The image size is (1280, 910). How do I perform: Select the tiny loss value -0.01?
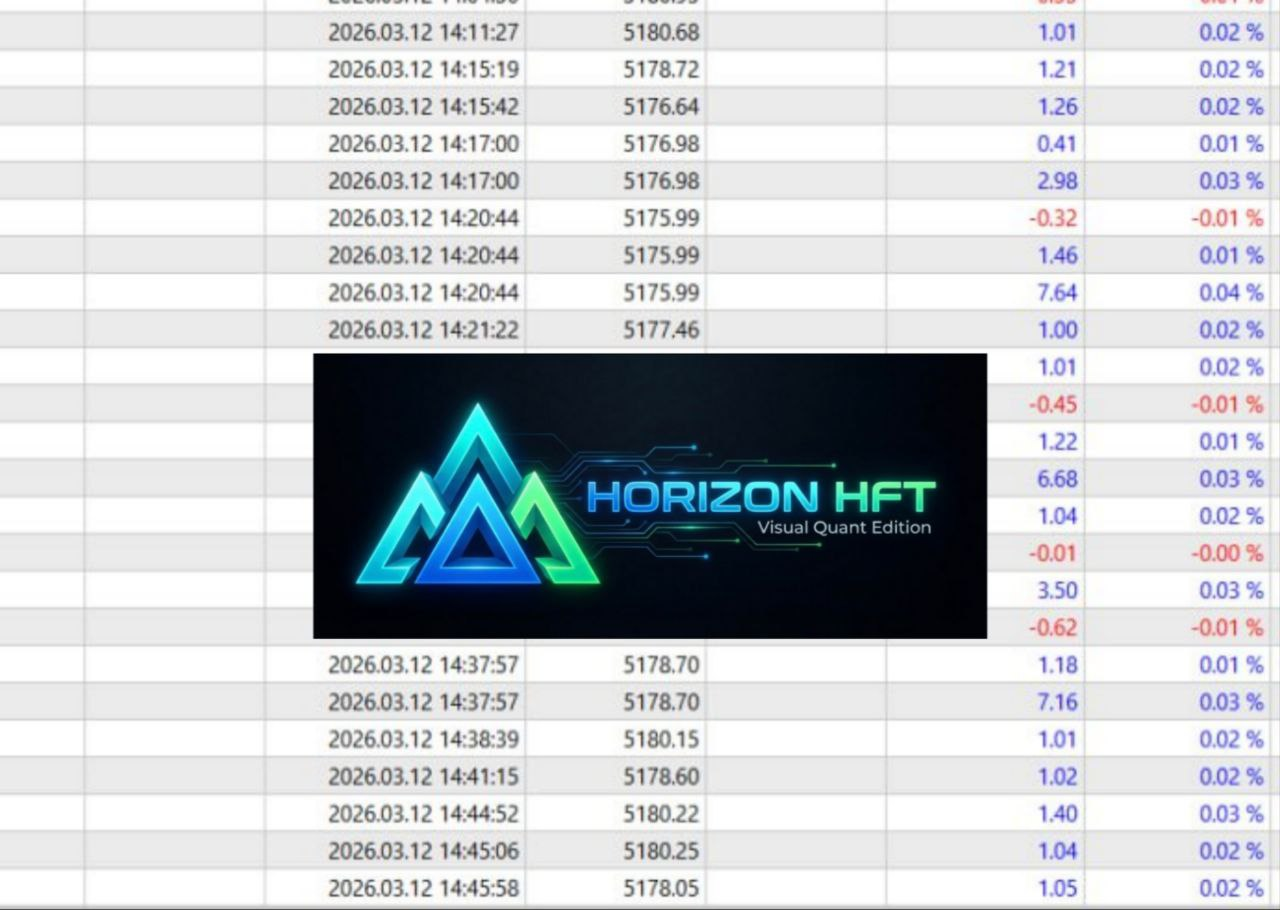click(1053, 553)
